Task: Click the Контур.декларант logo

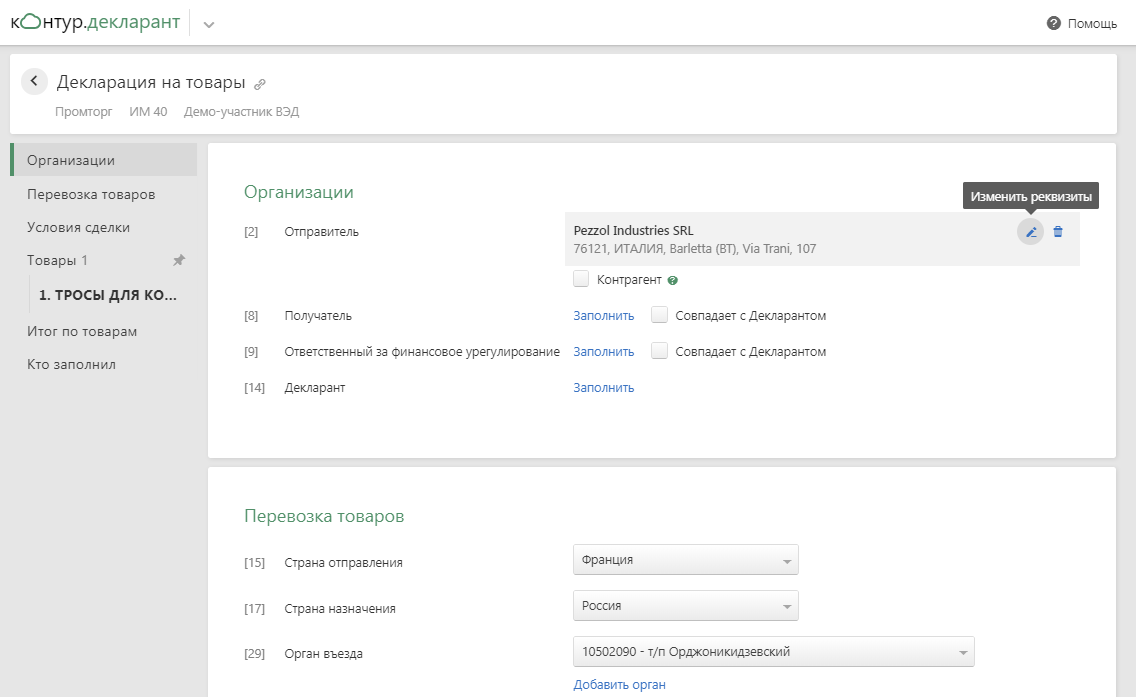Action: [x=95, y=22]
